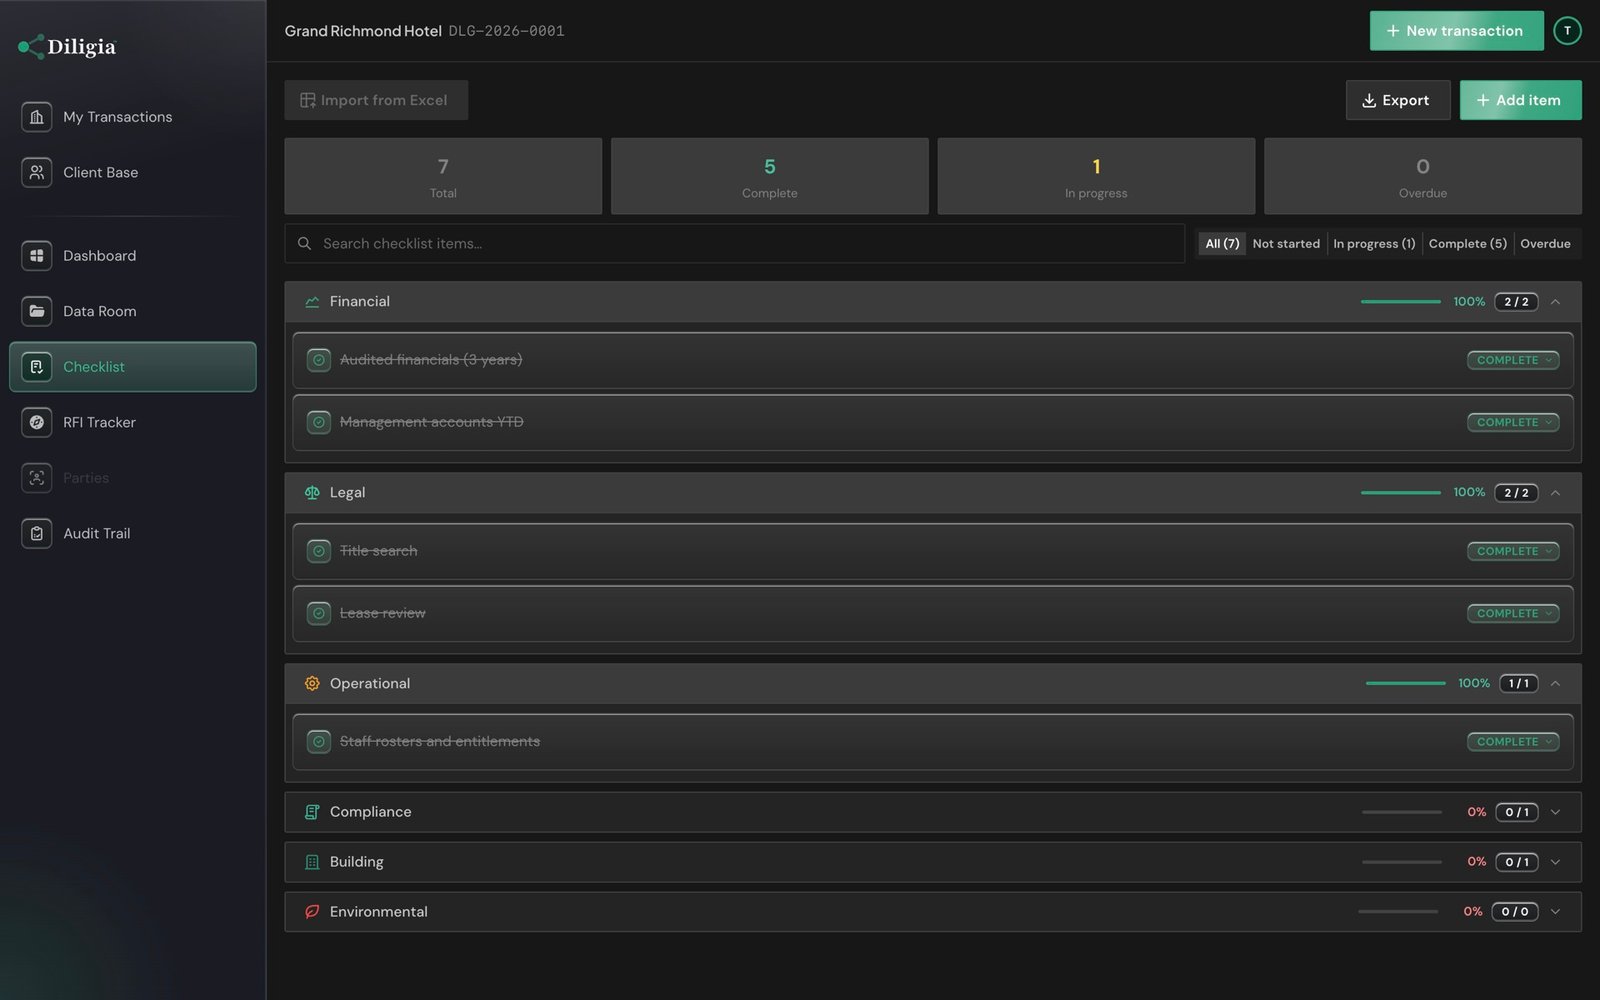Click the user avatar T icon
The height and width of the screenshot is (1000, 1600).
[x=1567, y=31]
